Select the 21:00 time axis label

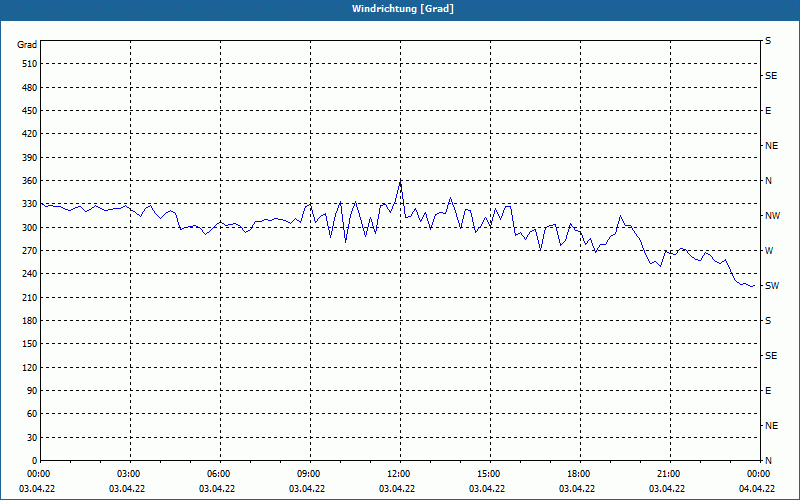tap(669, 474)
